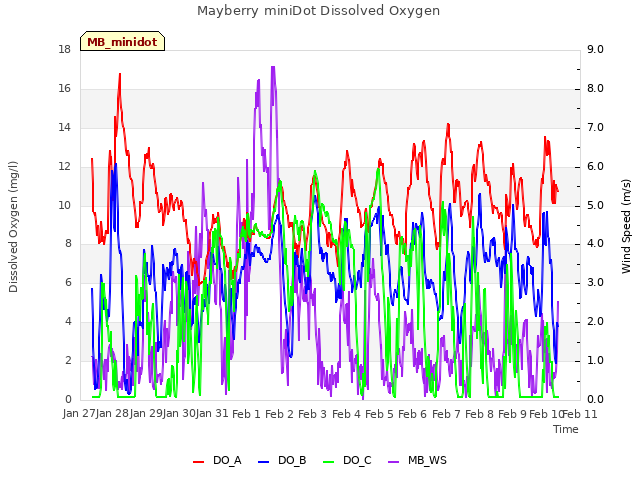The image size is (640, 480).
Task: Click the purple MB_WS legend color marker
Action: coord(393,462)
